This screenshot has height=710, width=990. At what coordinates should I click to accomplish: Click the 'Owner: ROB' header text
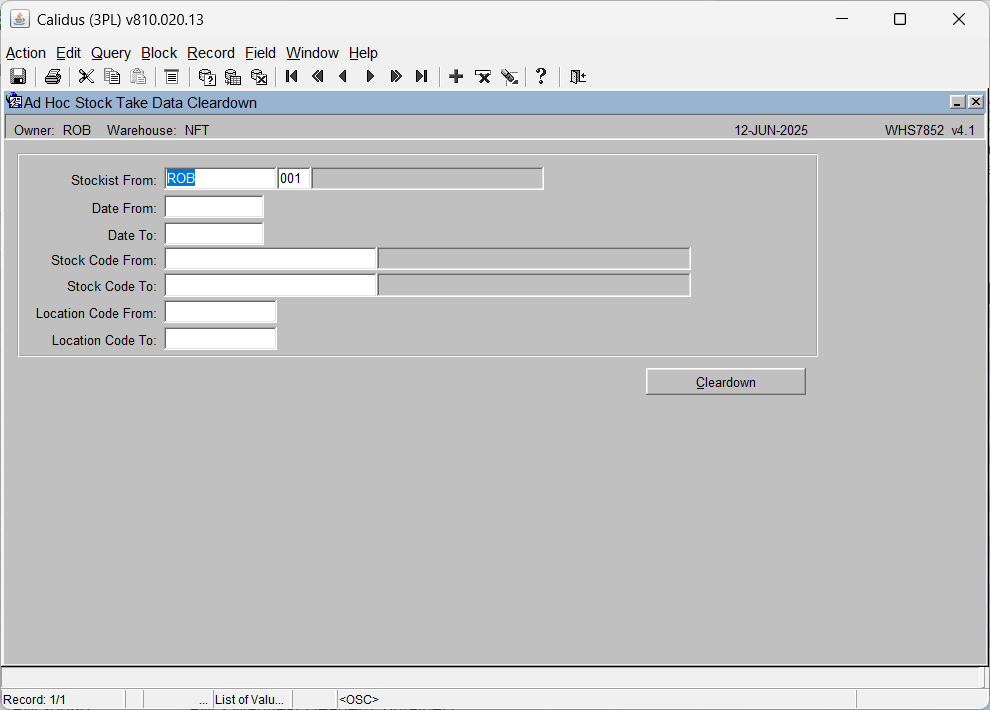[x=52, y=130]
